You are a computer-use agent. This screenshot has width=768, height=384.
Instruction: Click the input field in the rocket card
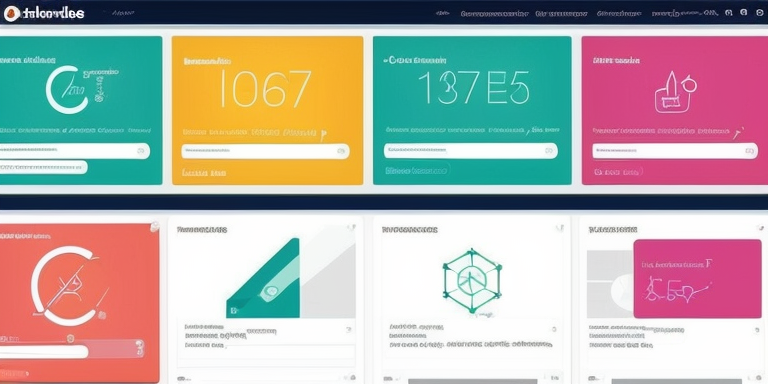[674, 151]
